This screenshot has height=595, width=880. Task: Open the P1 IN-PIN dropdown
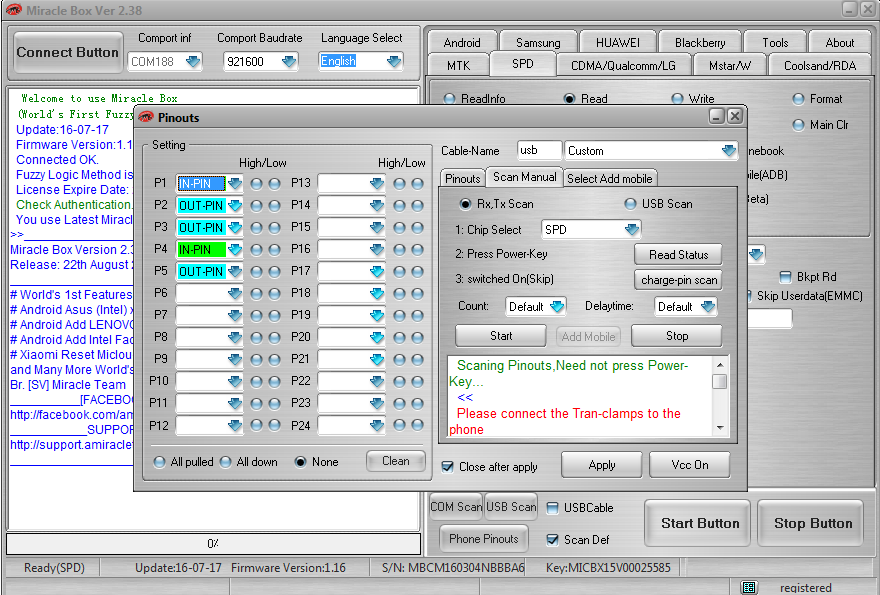point(235,184)
